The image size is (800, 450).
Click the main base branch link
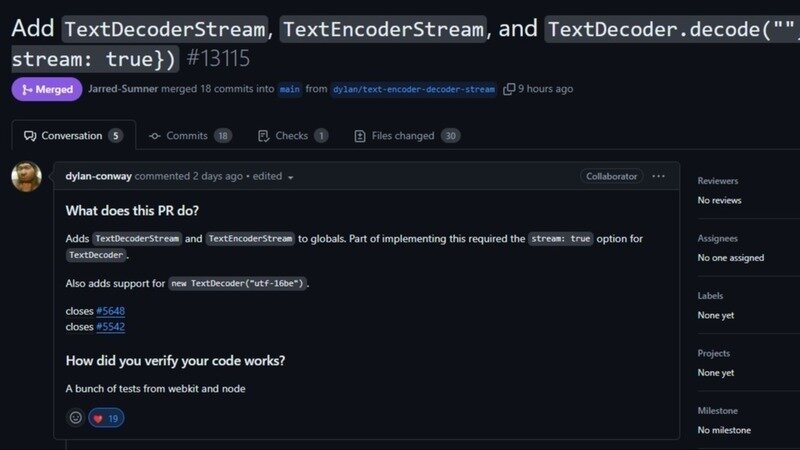290,89
